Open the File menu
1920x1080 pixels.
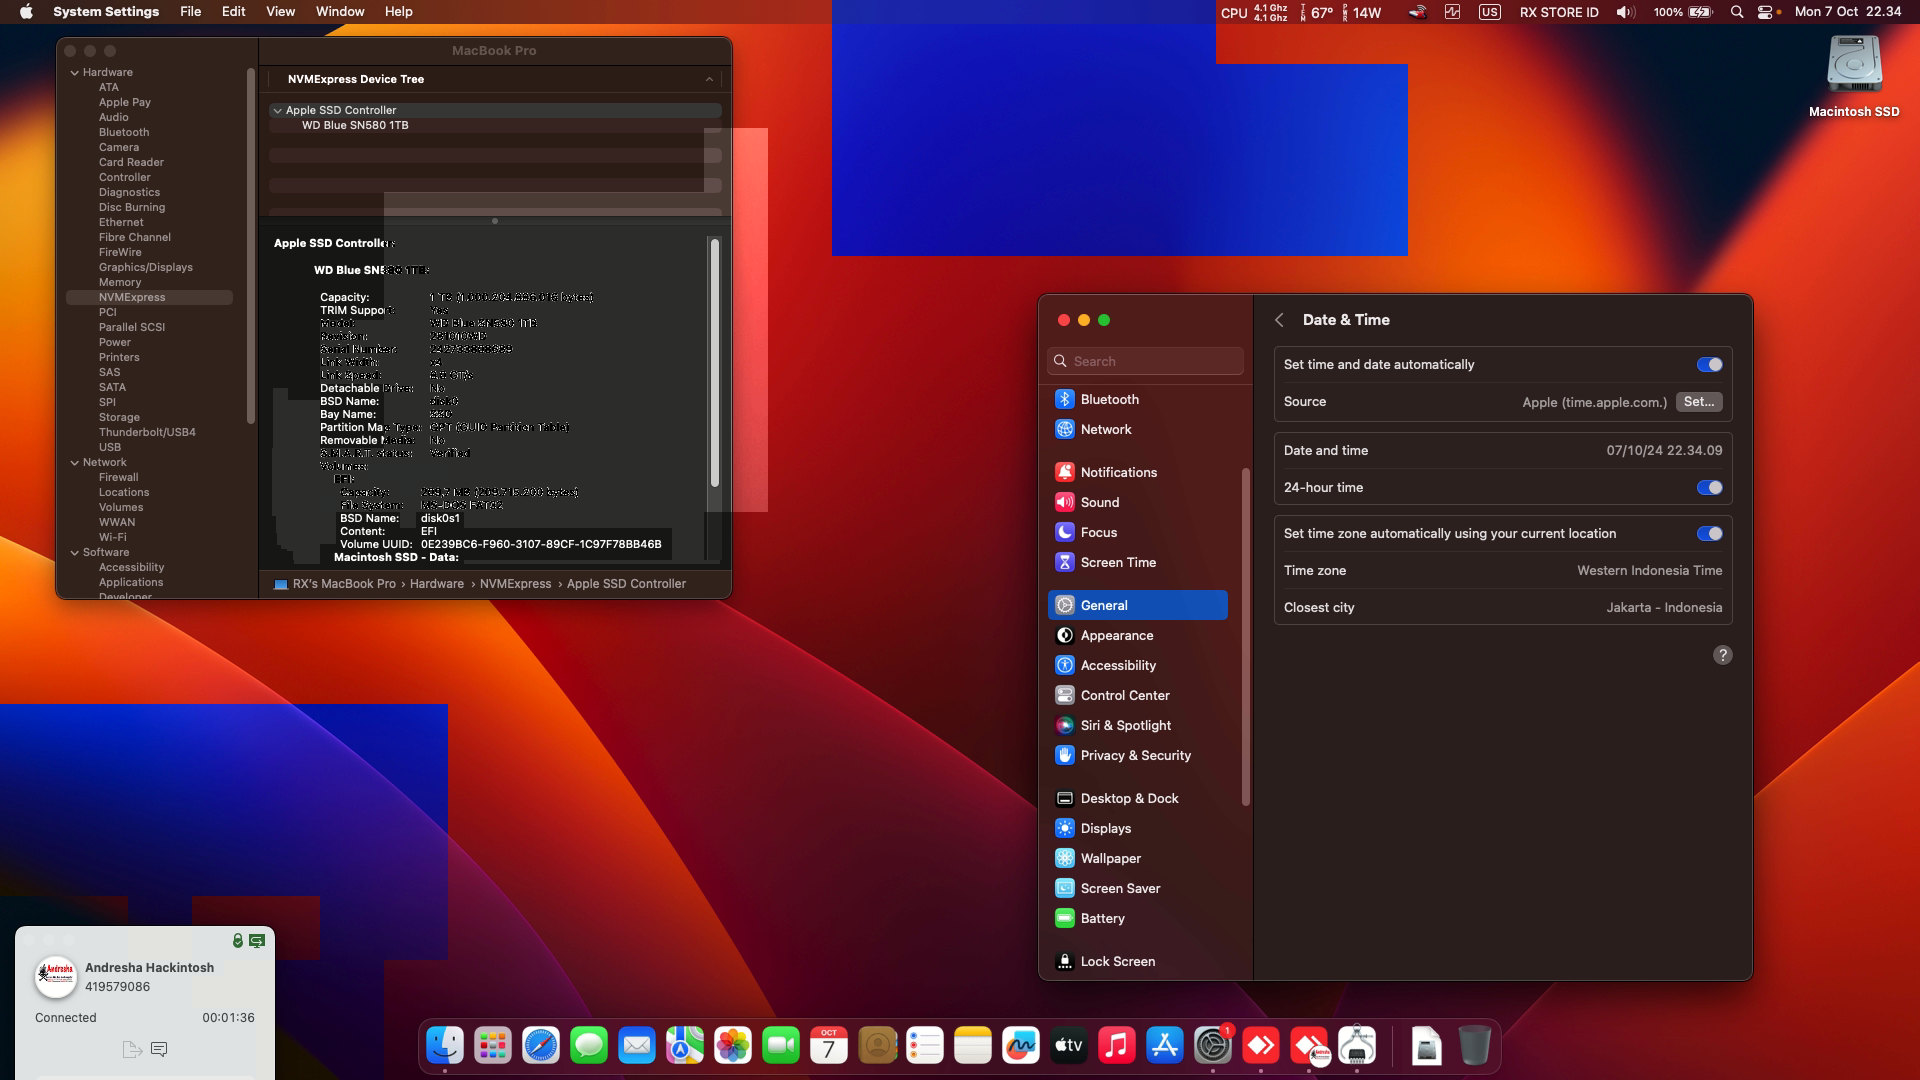pos(190,12)
